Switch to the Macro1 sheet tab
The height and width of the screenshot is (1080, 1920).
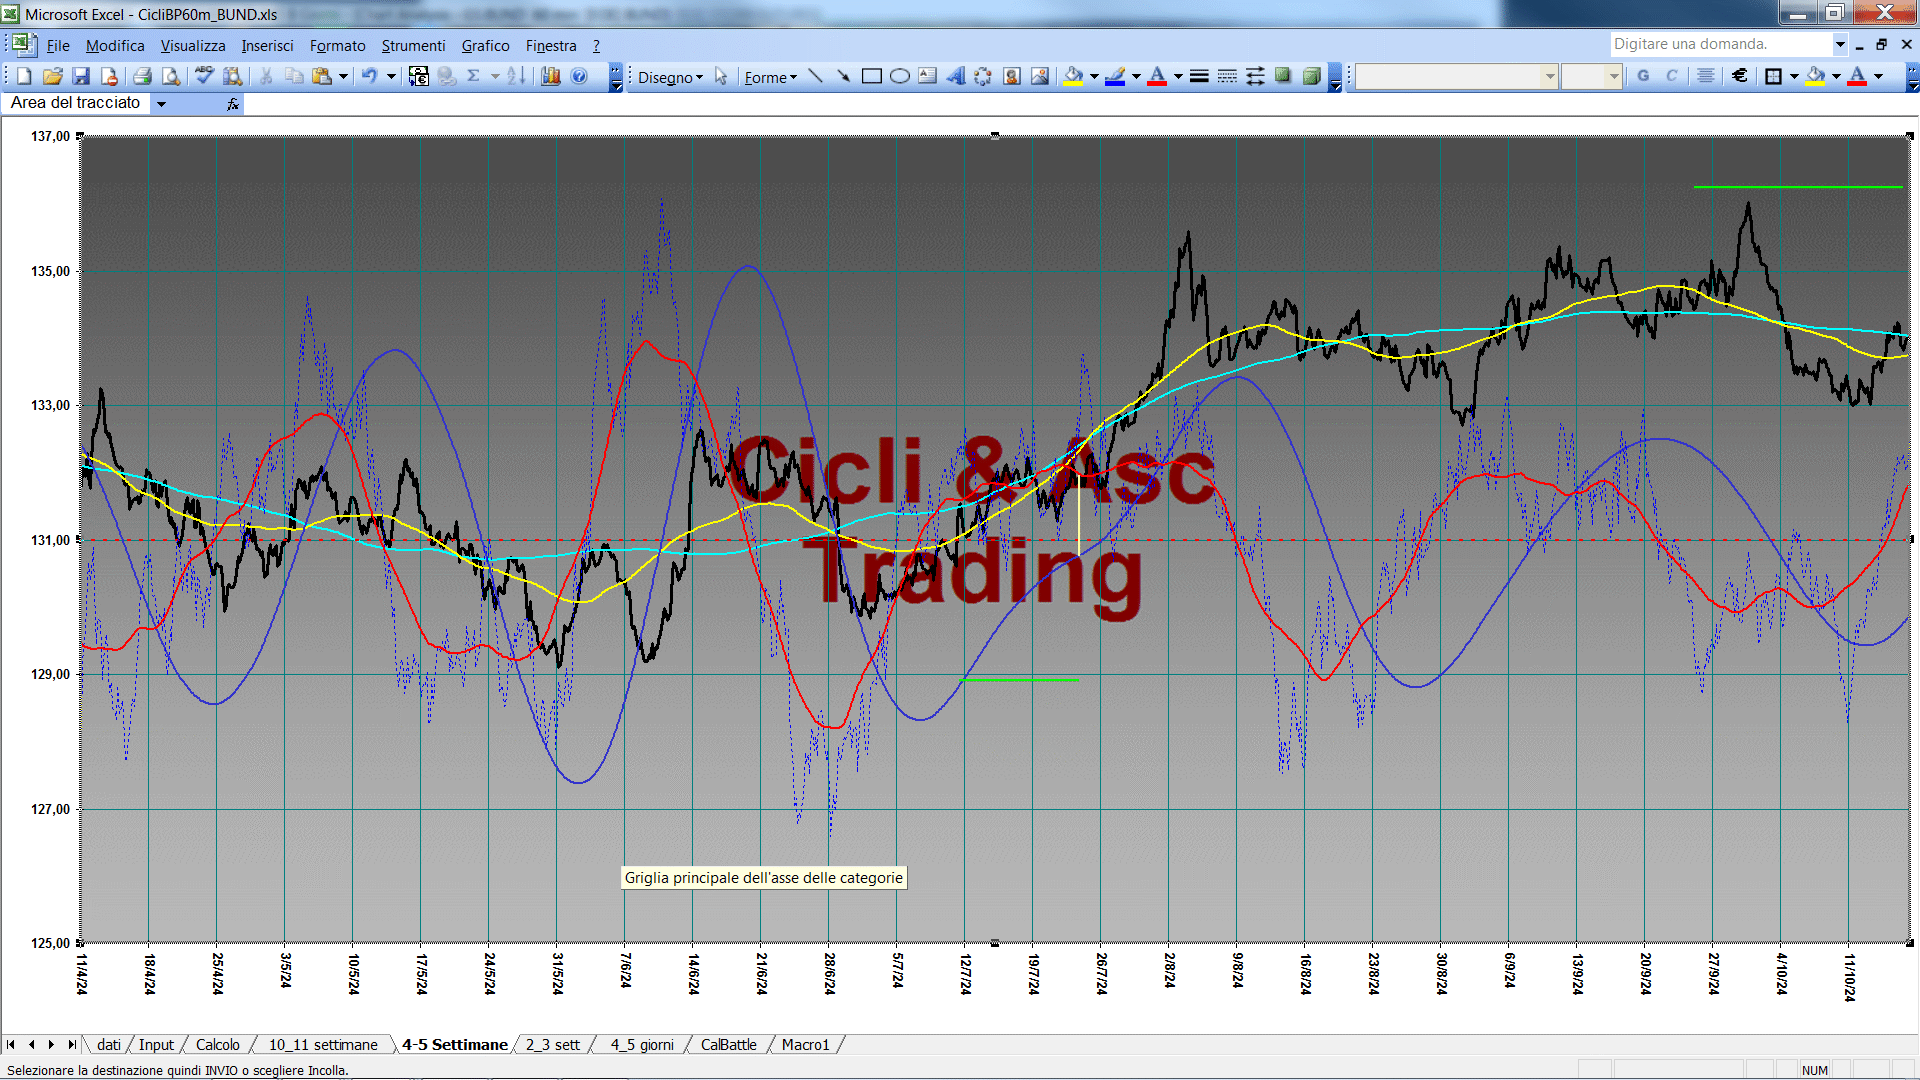[805, 1044]
